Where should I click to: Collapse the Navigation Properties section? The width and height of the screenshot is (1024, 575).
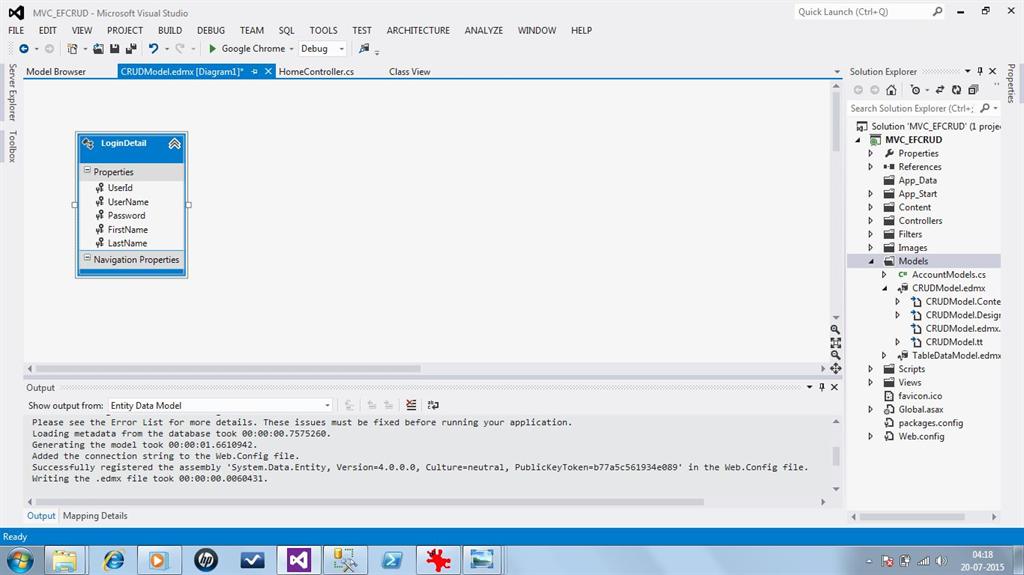[x=87, y=258]
